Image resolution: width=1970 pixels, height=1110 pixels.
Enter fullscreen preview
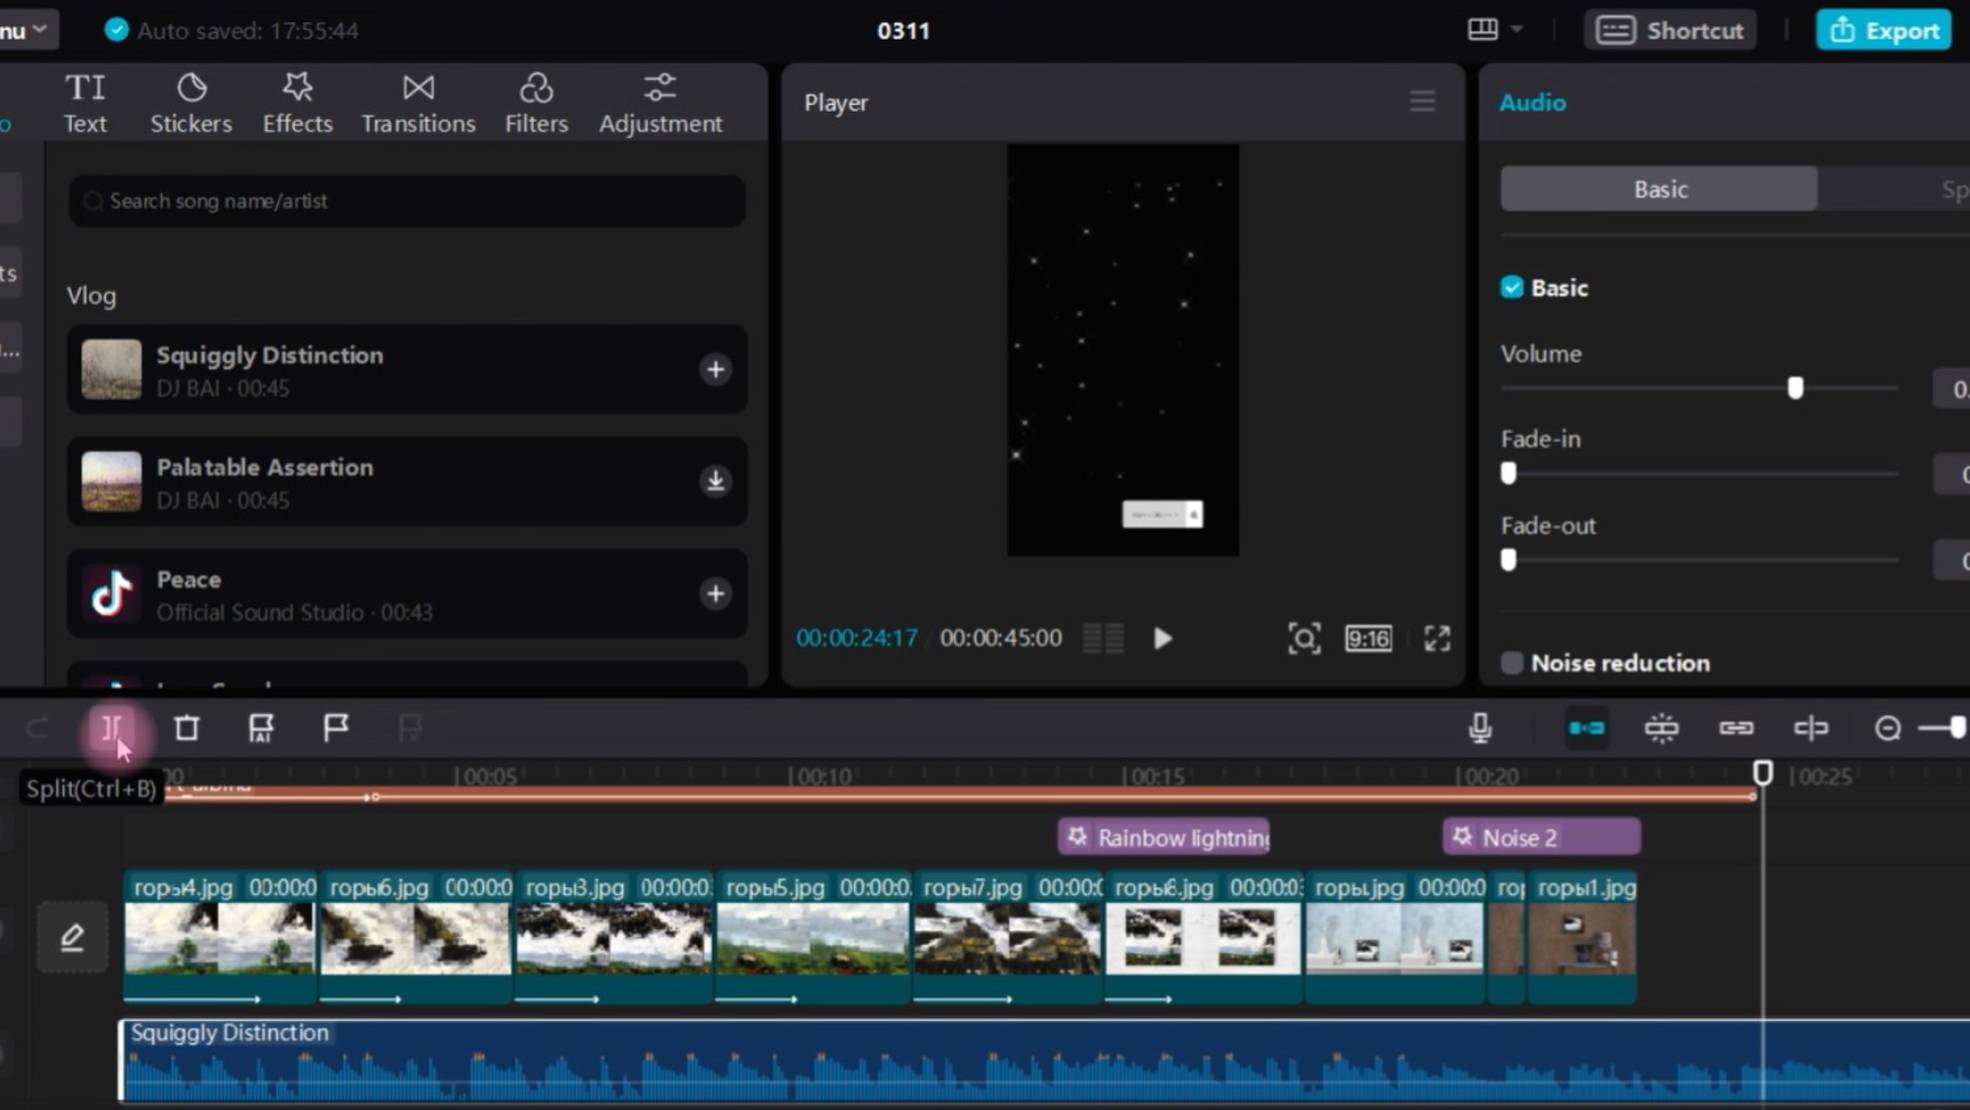(1437, 638)
